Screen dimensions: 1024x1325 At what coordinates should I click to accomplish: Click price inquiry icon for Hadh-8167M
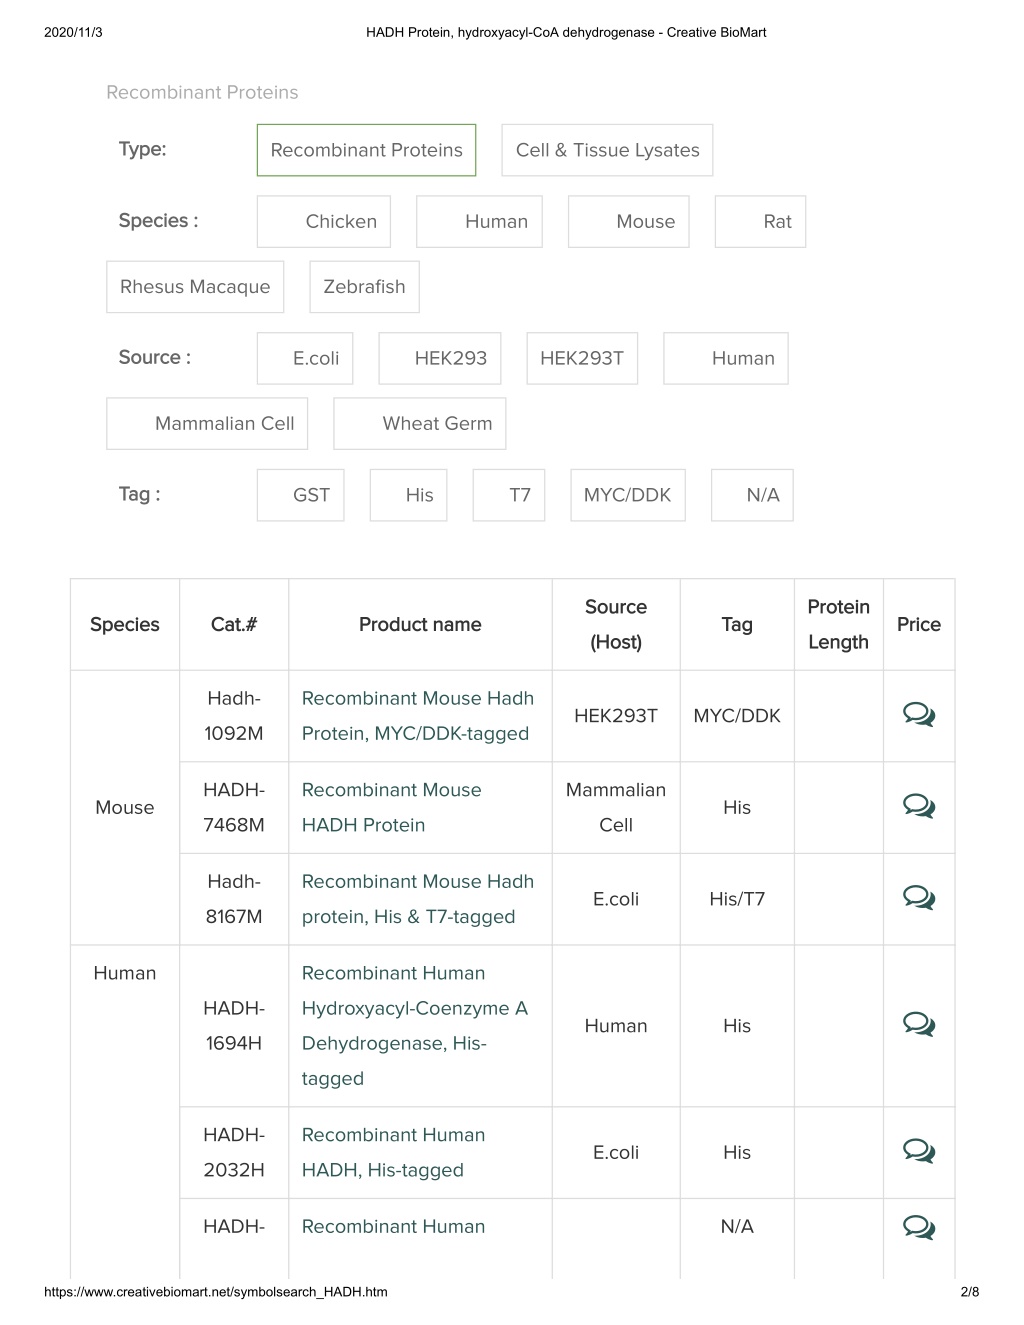pos(918,898)
